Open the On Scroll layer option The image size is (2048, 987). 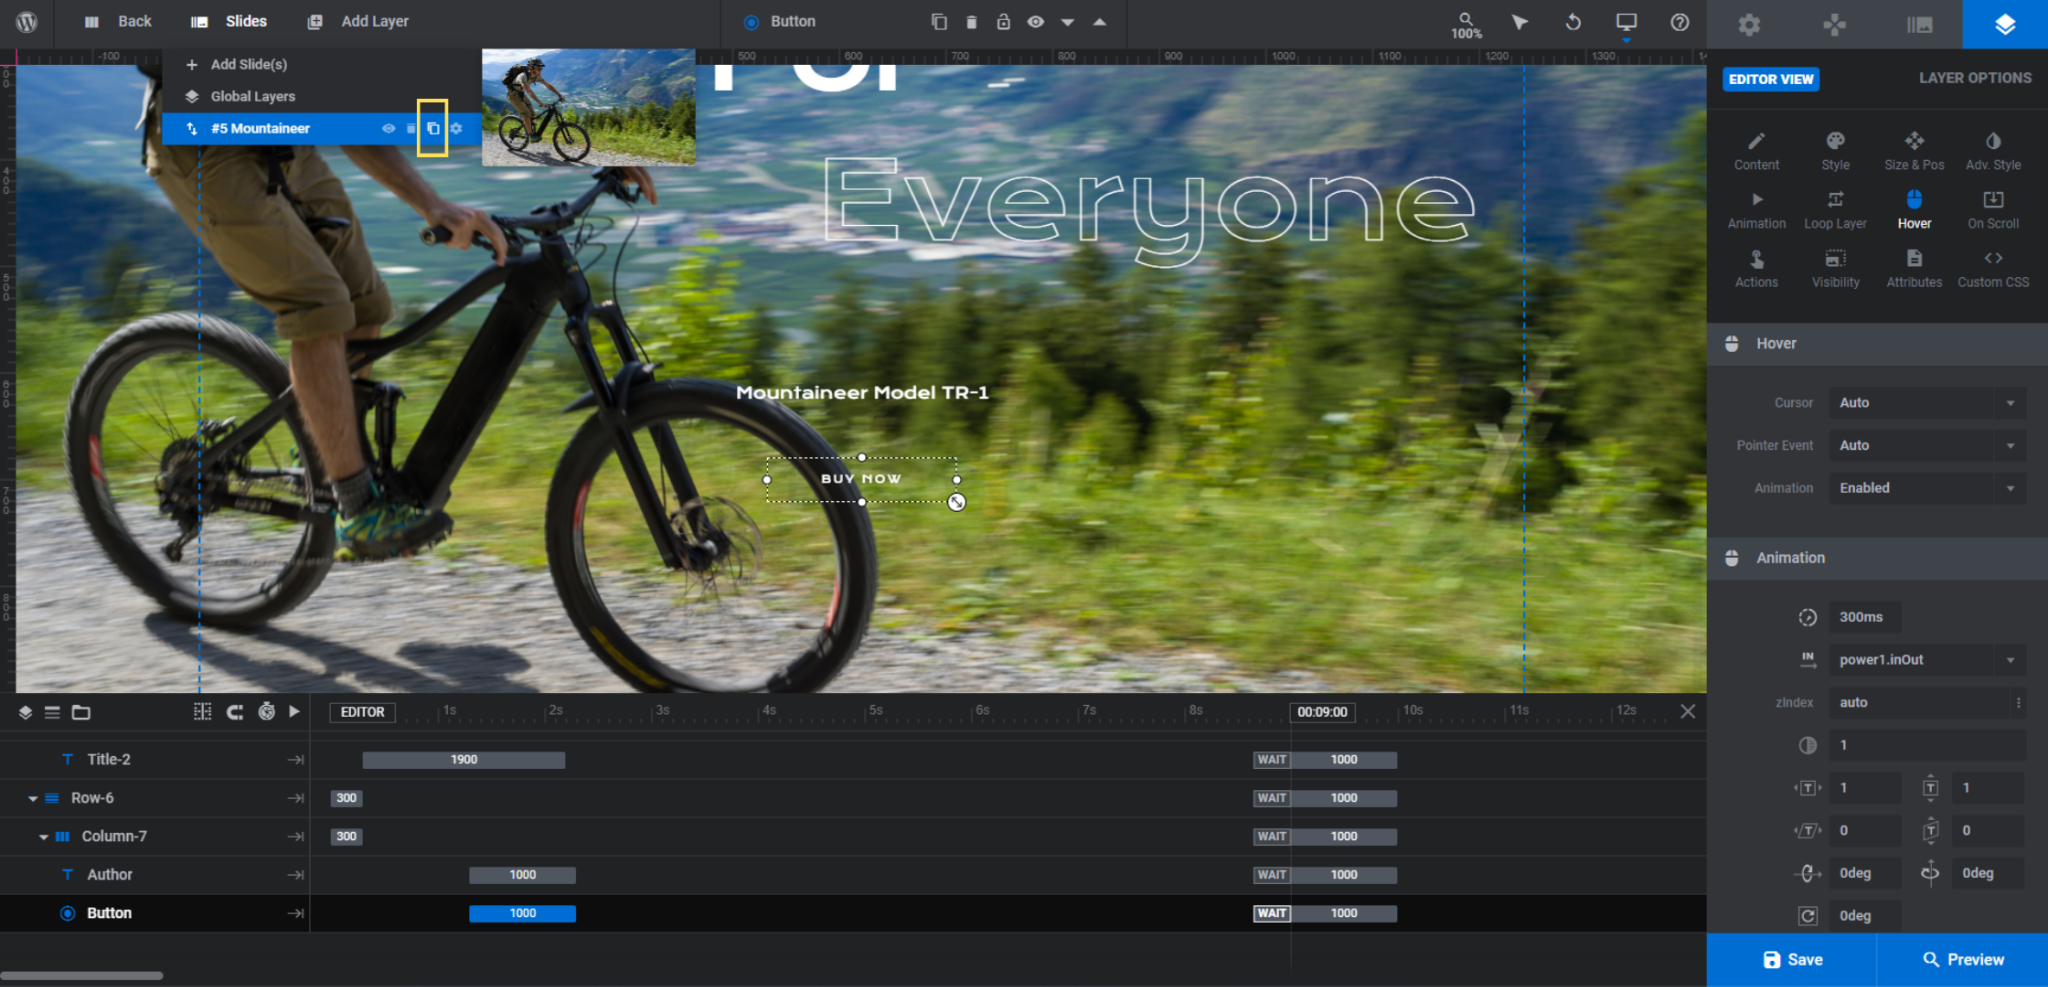1993,210
